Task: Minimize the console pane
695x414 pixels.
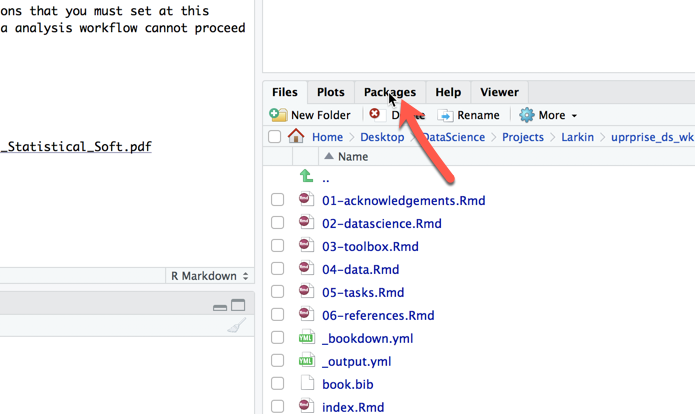Action: pos(220,307)
